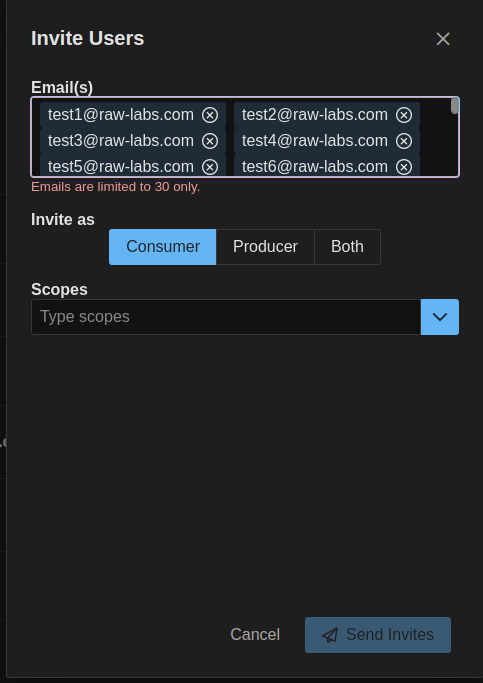This screenshot has width=483, height=683.
Task: Cancel the invite dialog
Action: pyautogui.click(x=255, y=635)
